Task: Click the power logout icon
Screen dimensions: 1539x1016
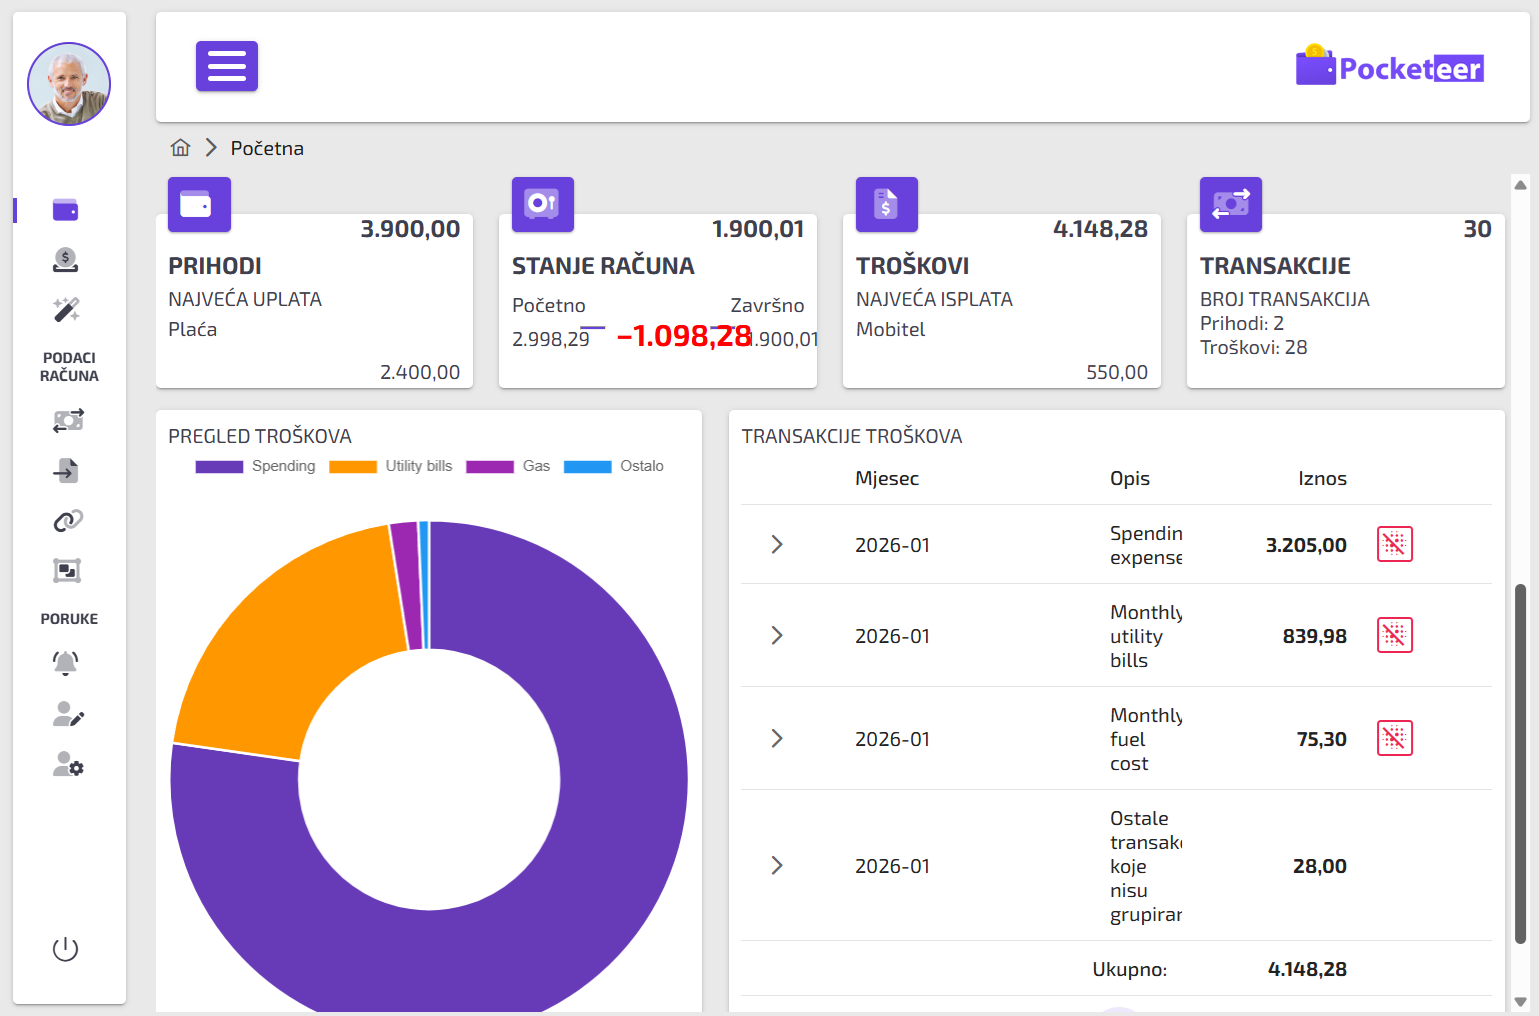Action: (65, 949)
